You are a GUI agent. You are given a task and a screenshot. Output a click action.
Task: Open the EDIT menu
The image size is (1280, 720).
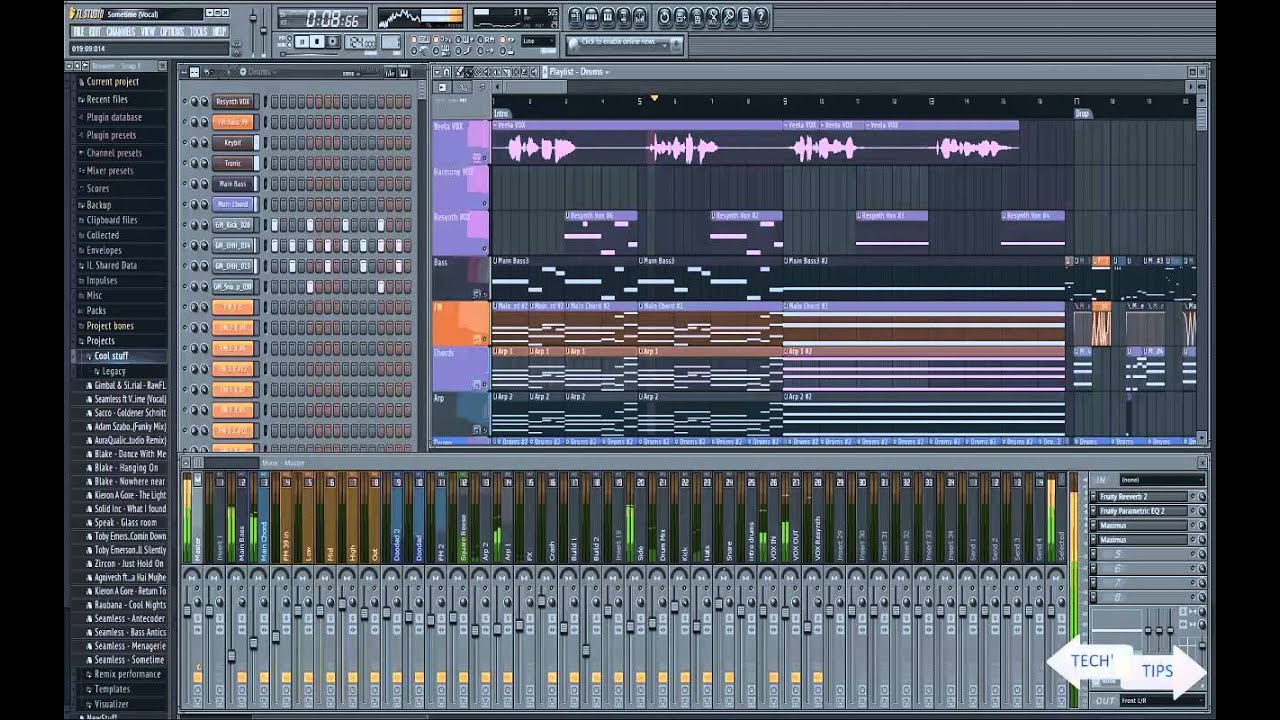click(x=94, y=32)
